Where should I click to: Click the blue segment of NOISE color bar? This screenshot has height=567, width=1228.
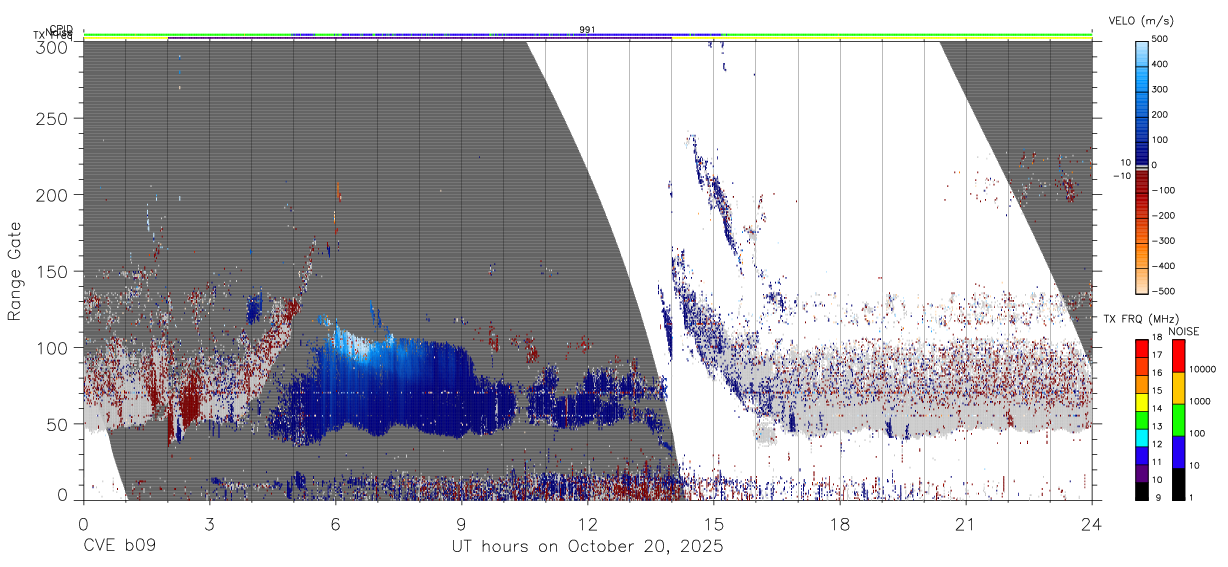point(1178,452)
